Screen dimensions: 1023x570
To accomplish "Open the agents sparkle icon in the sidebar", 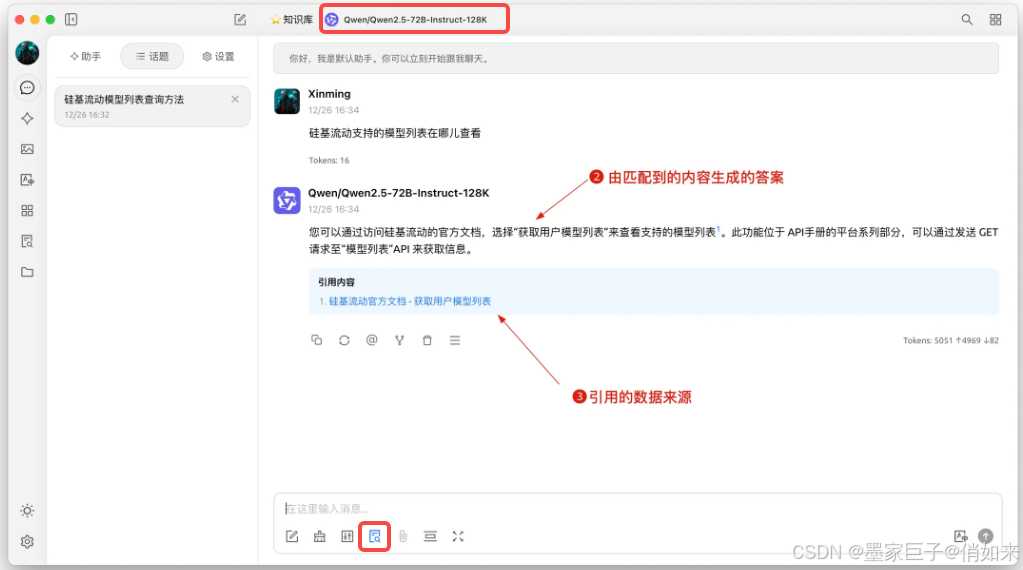I will pos(27,118).
